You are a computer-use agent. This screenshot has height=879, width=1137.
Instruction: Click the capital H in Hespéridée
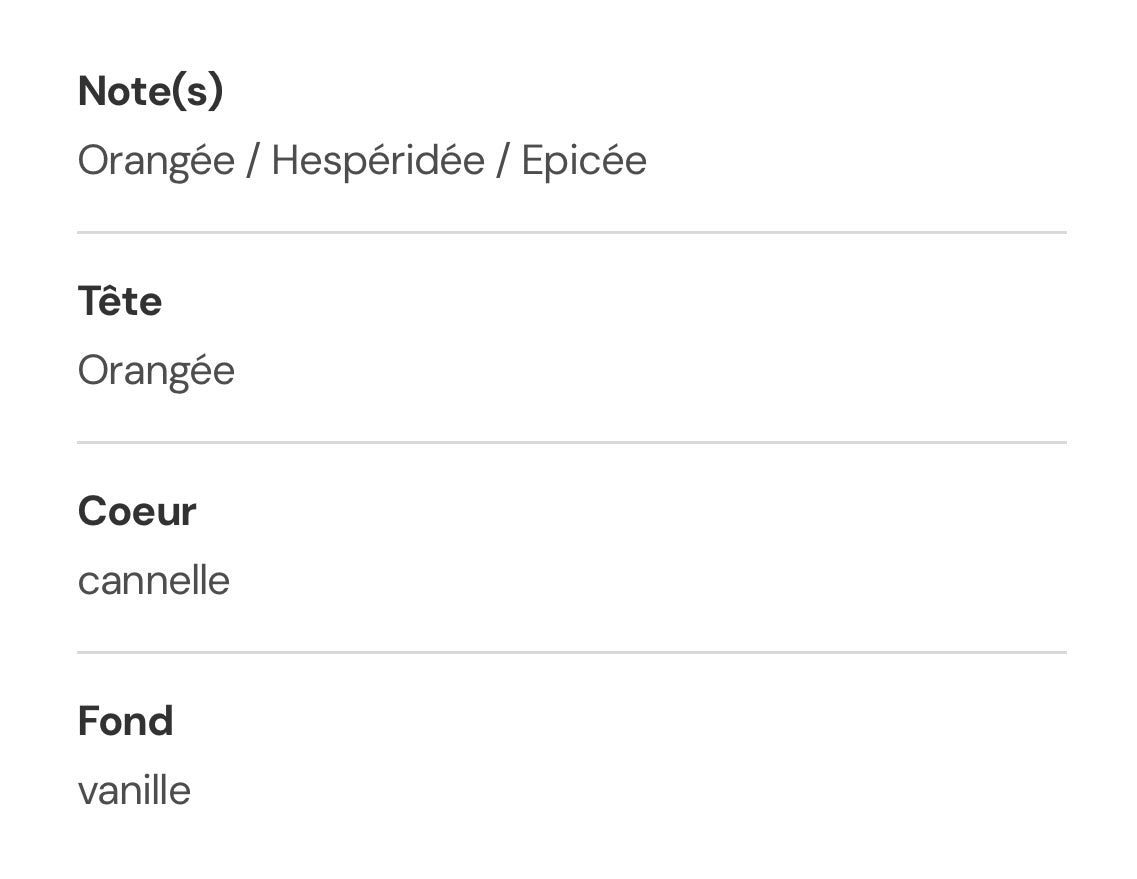tap(285, 160)
